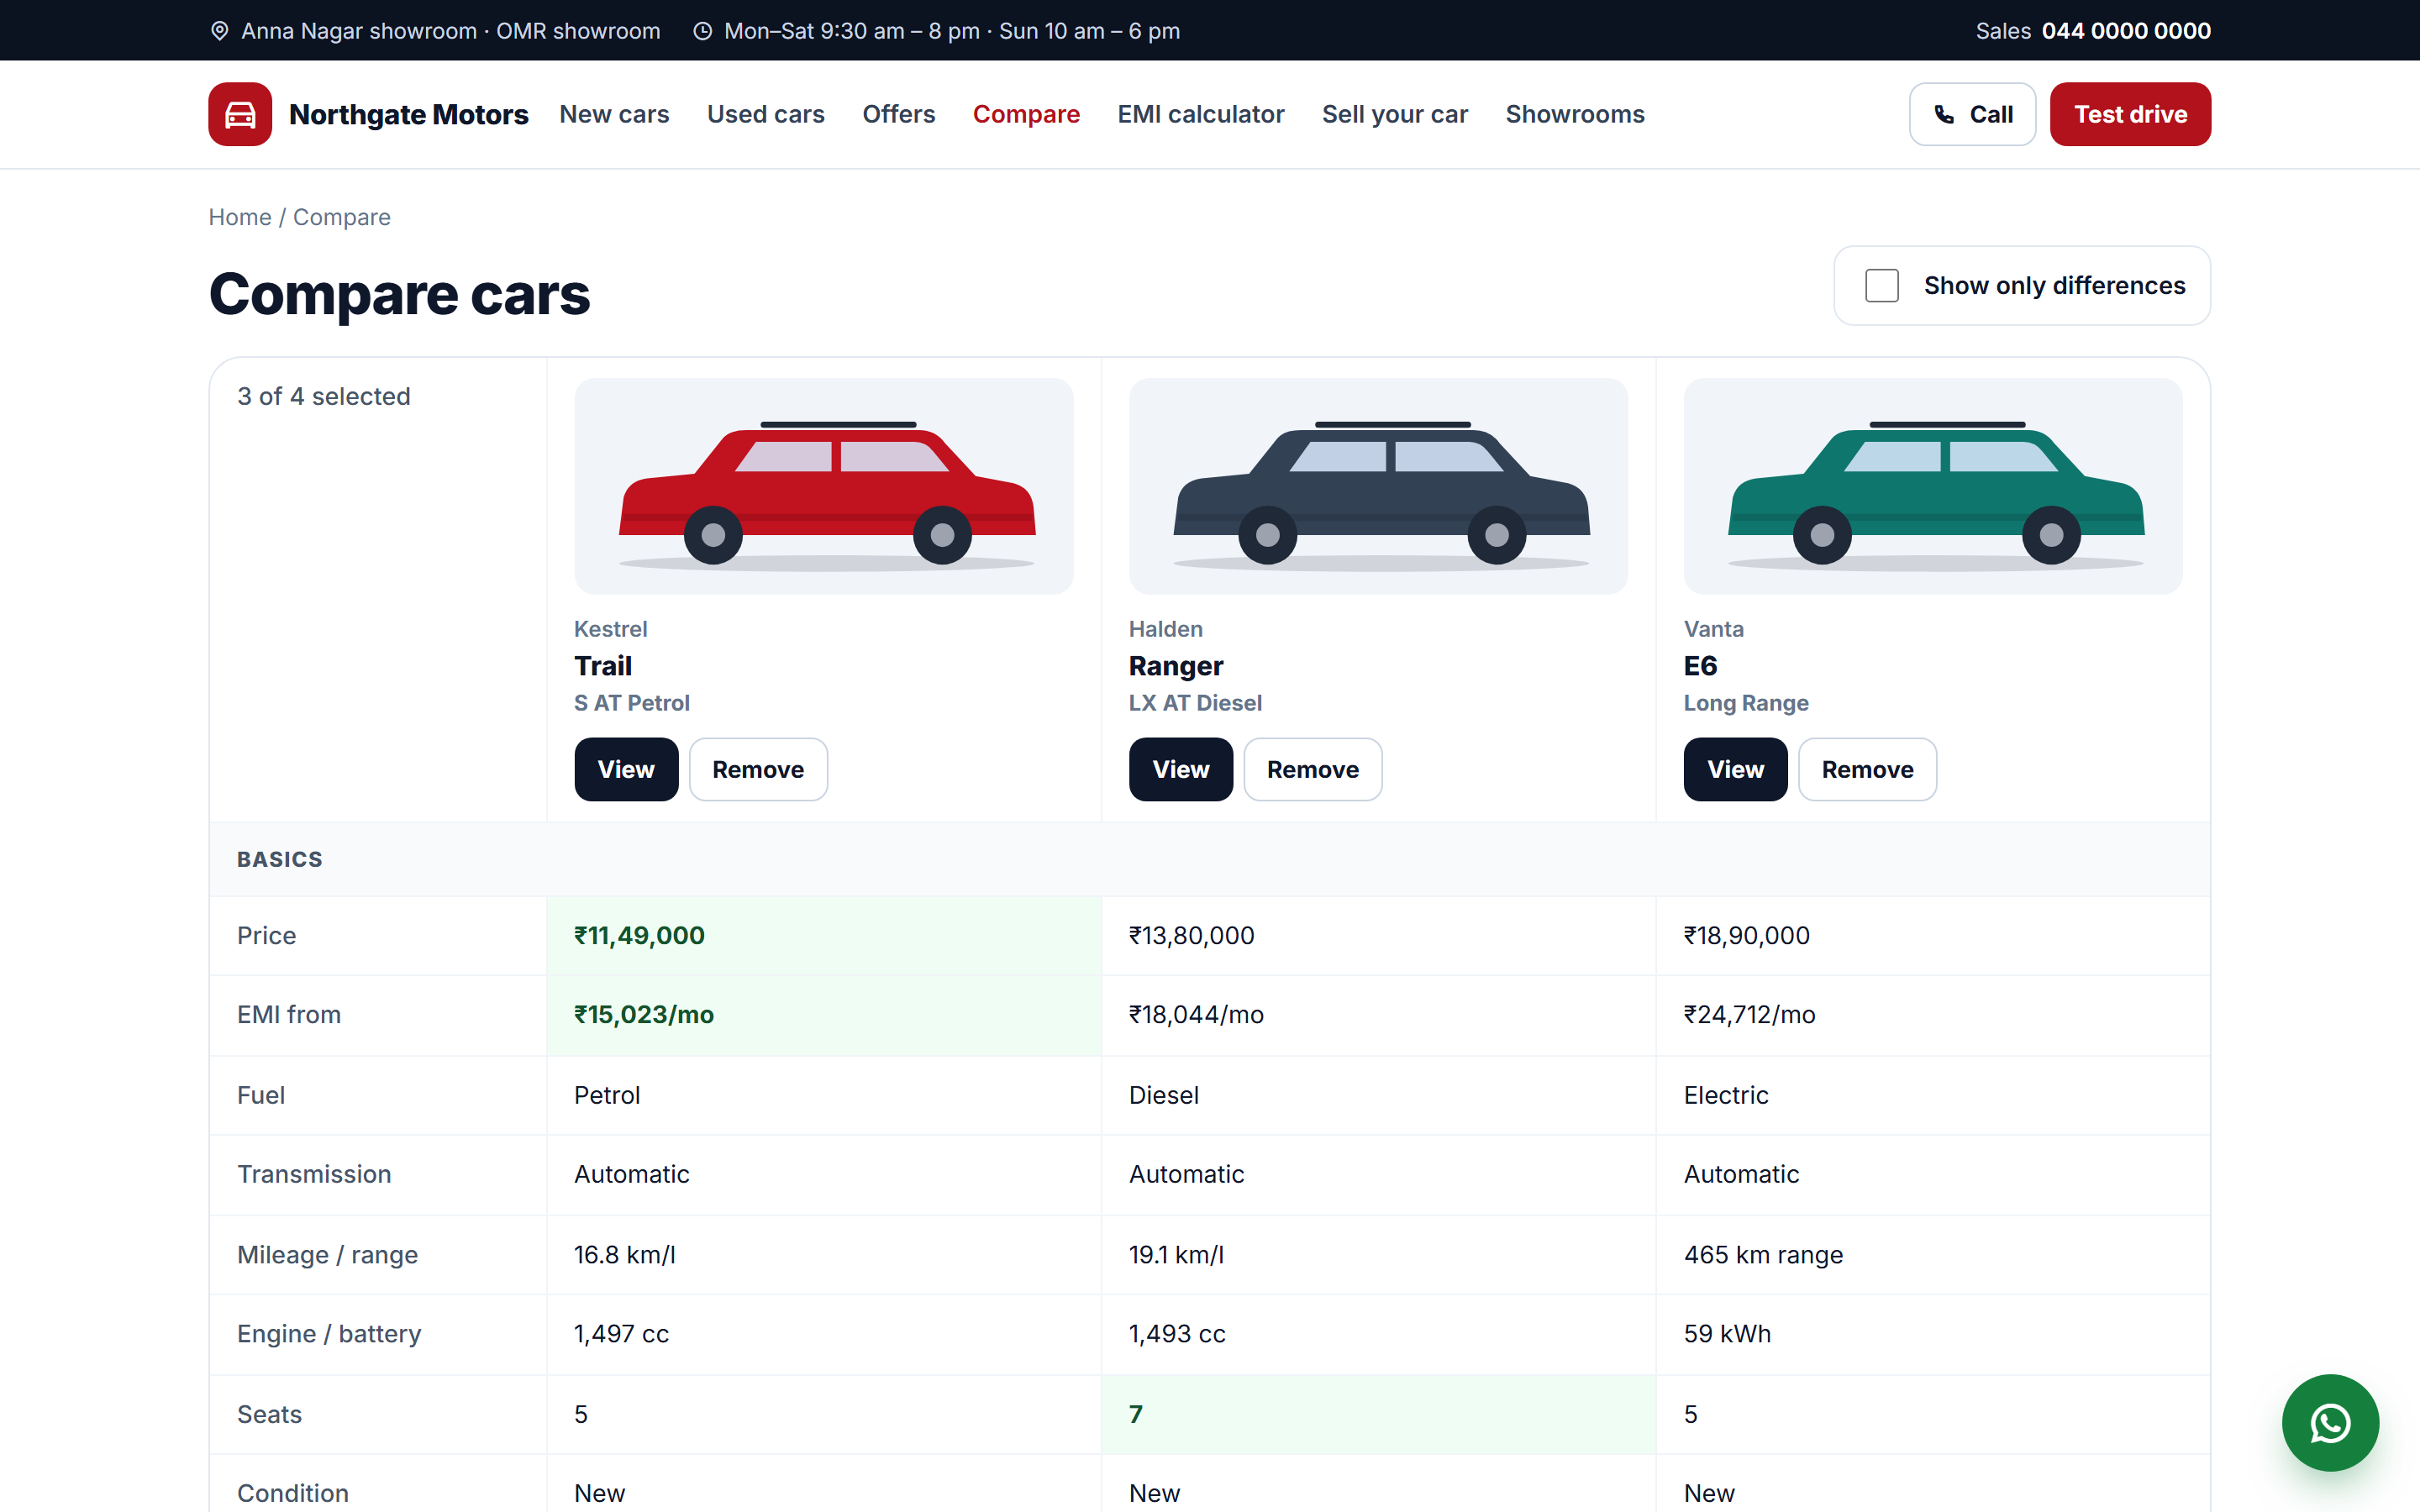Click the highlighted 7 seats cell
The height and width of the screenshot is (1512, 2420).
click(1379, 1414)
